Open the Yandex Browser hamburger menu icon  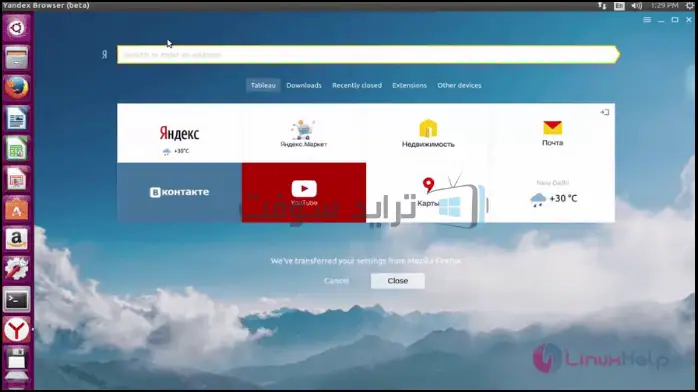(x=647, y=20)
